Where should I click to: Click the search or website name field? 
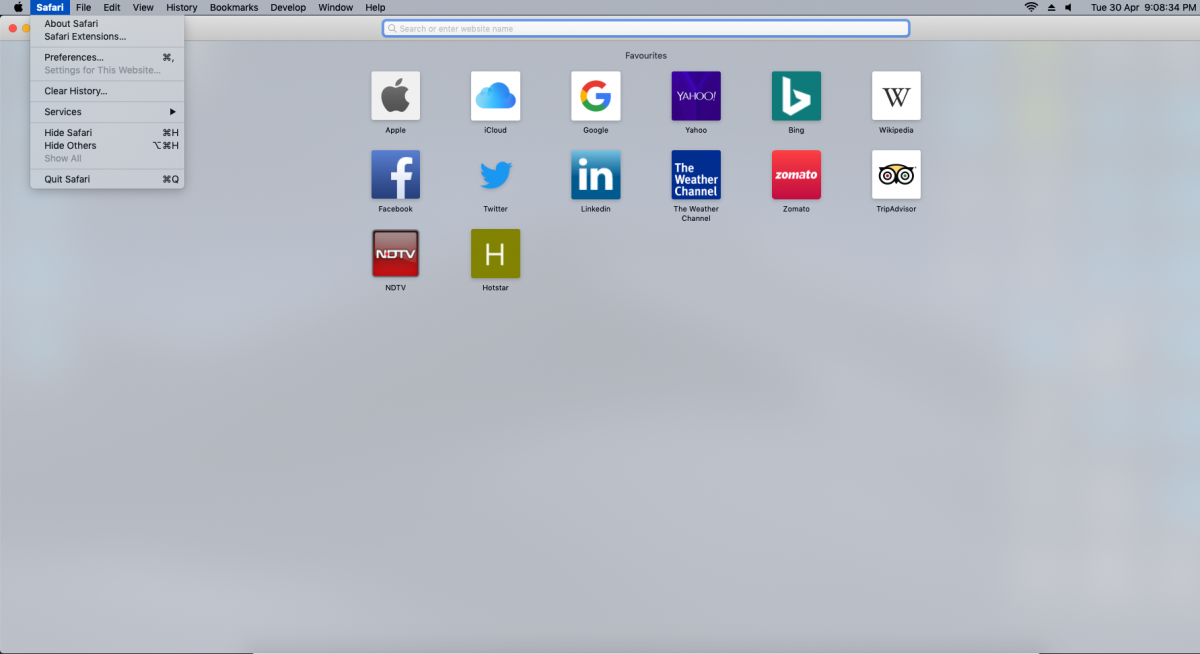click(x=646, y=29)
